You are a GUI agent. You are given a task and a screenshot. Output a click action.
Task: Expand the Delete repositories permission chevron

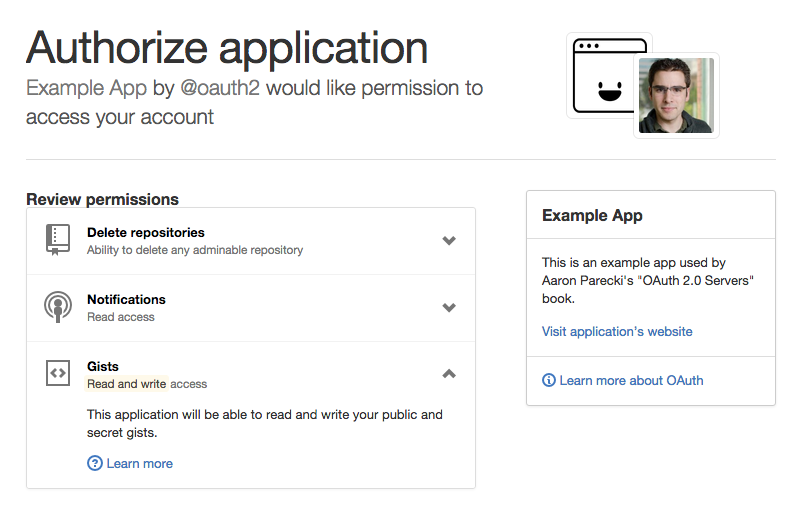point(449,240)
